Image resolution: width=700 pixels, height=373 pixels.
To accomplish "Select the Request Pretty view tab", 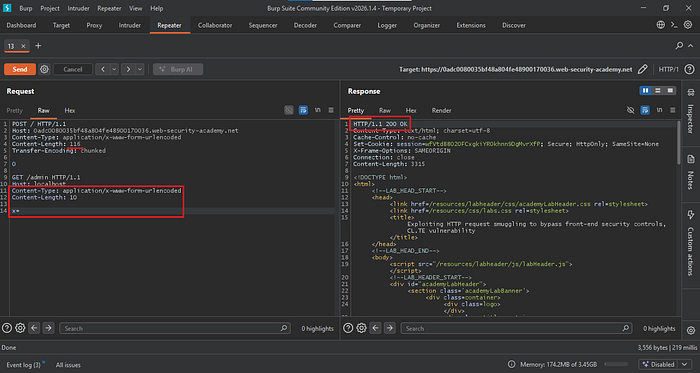I will click(x=14, y=110).
